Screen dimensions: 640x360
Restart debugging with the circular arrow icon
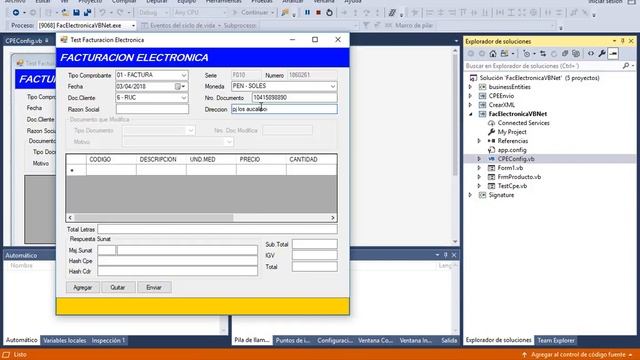[x=329, y=13]
